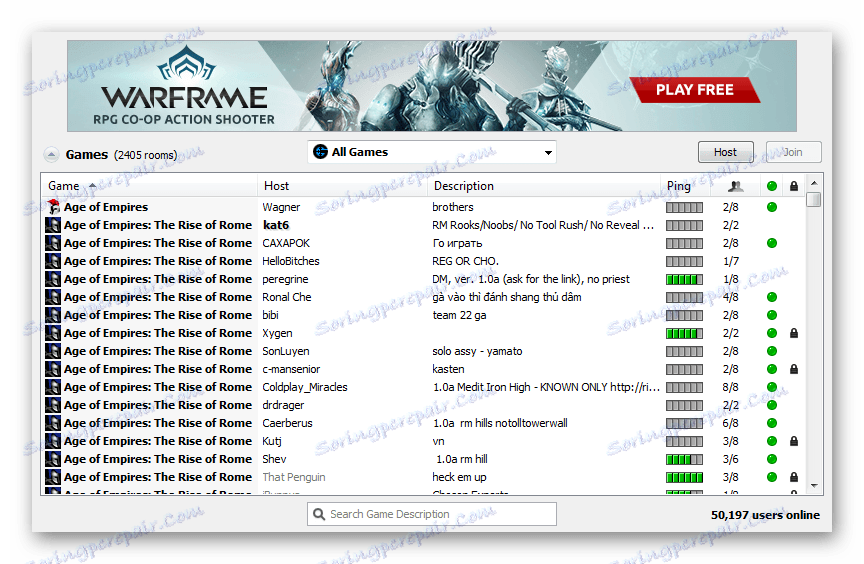Image resolution: width=864 pixels, height=564 pixels.
Task: Click the ping bar in Shev's row
Action: 684,459
